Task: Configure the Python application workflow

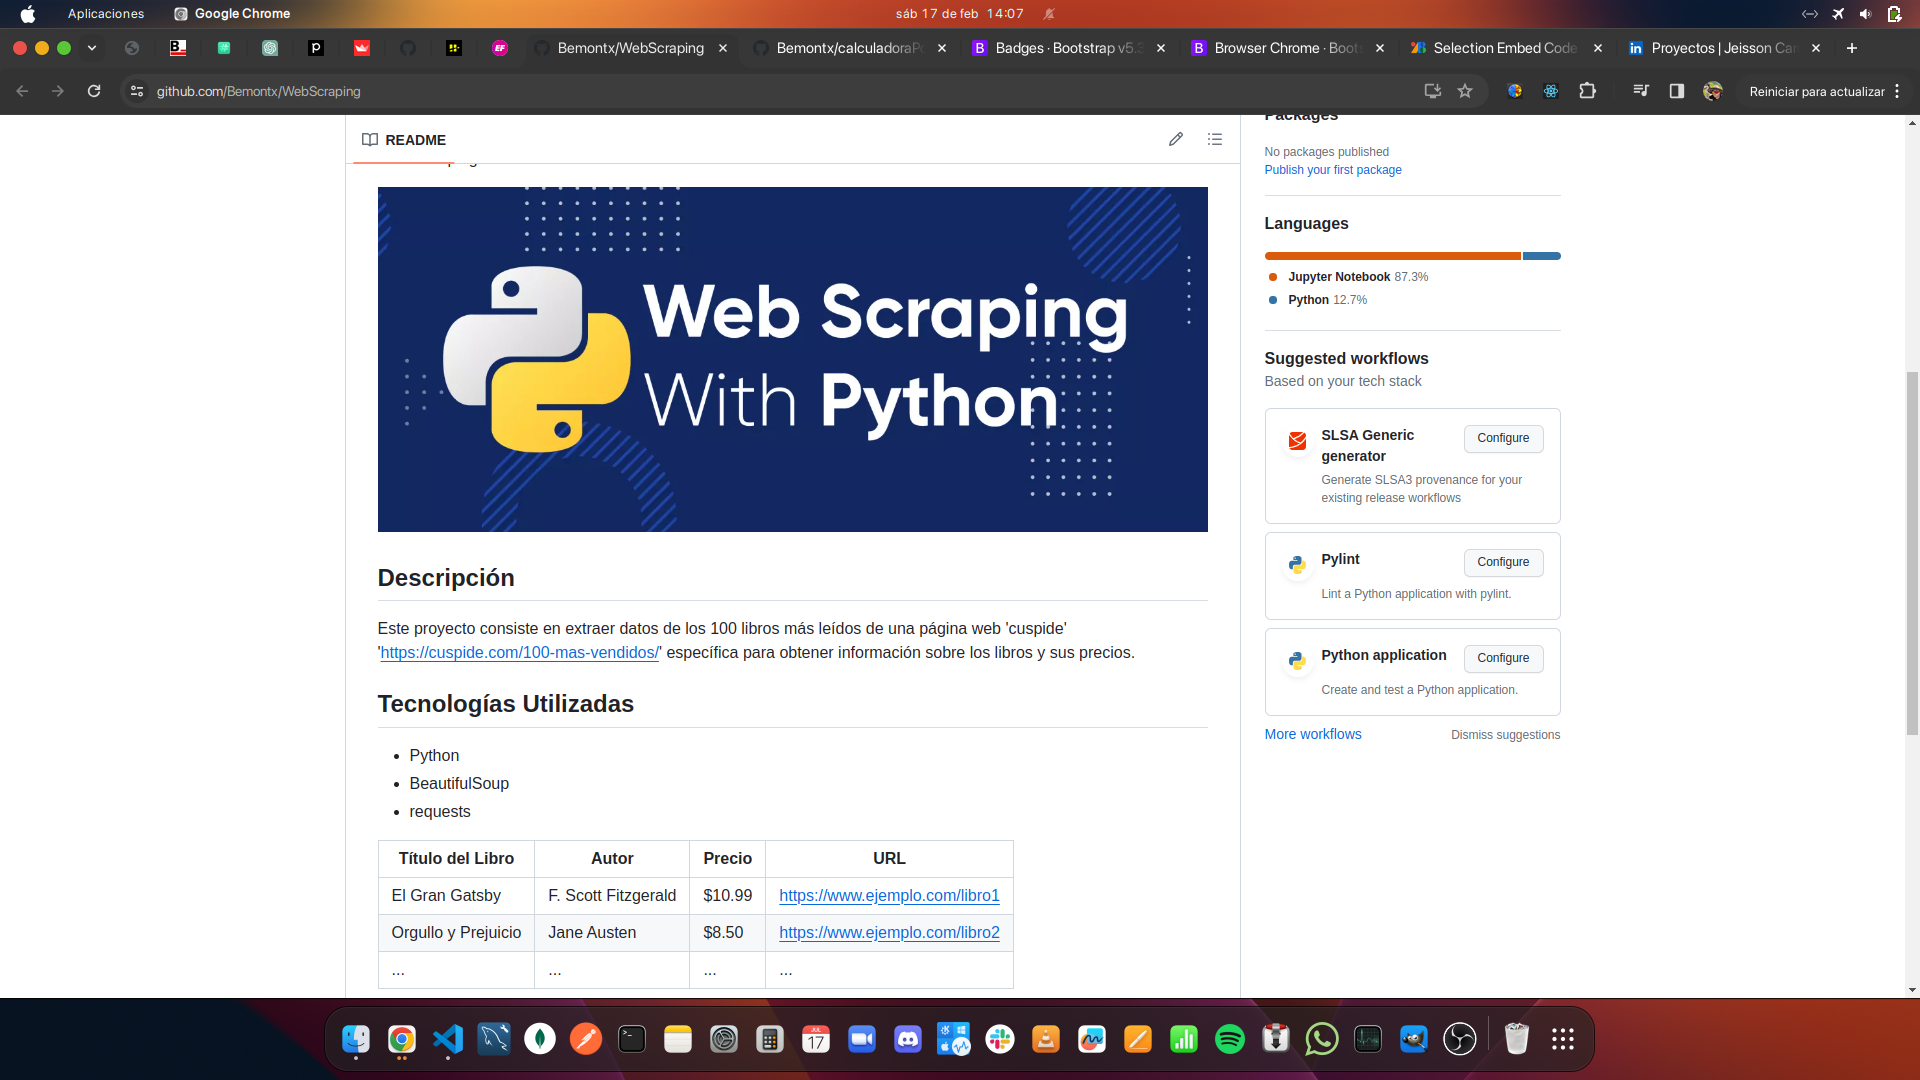Action: [x=1503, y=658]
